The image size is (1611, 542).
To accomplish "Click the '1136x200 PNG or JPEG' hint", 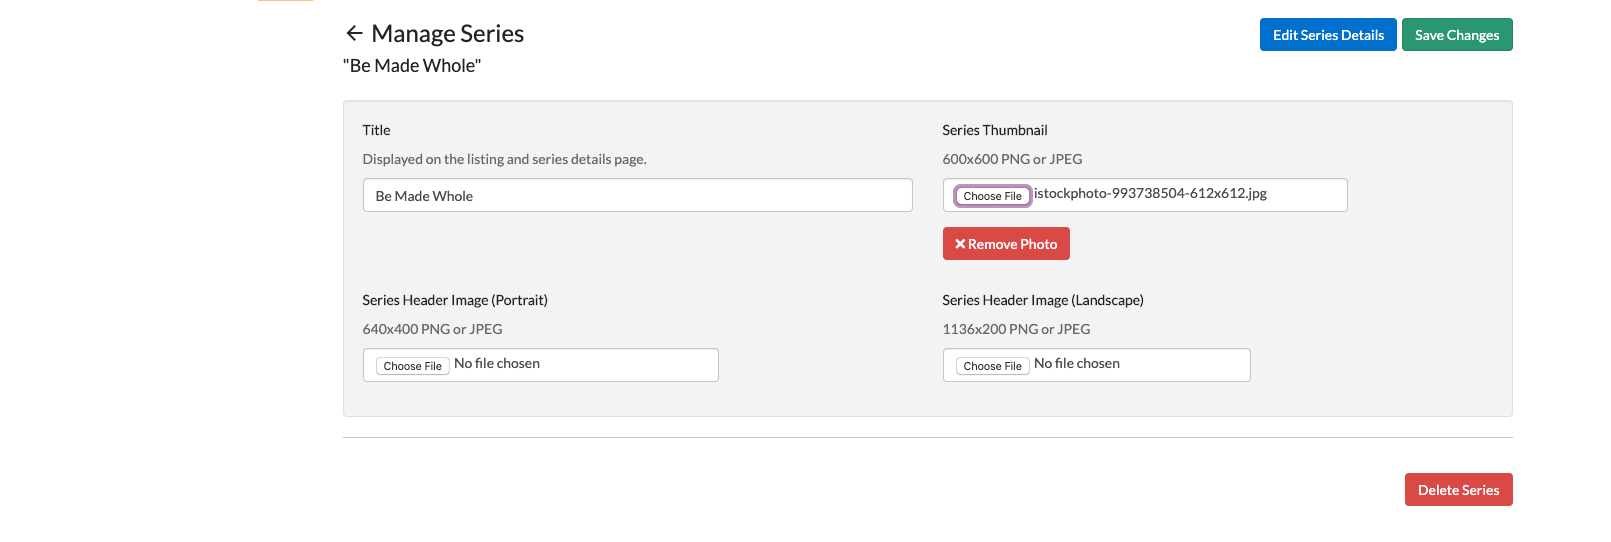I will [1016, 329].
